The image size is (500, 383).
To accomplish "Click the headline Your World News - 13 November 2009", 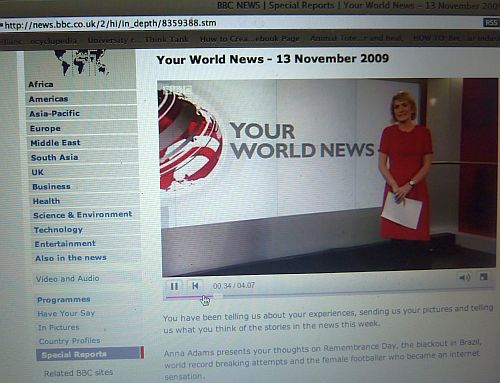I will (x=272, y=59).
